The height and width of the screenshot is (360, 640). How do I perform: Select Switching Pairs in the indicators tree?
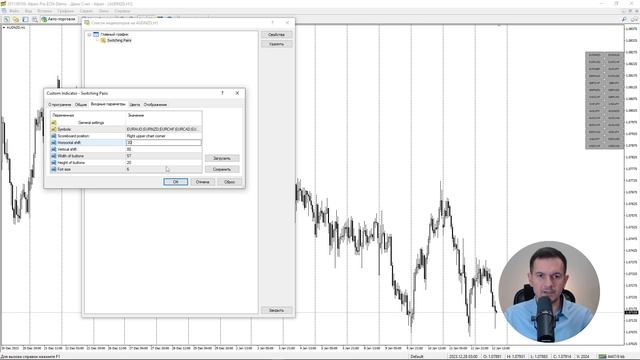pos(119,40)
